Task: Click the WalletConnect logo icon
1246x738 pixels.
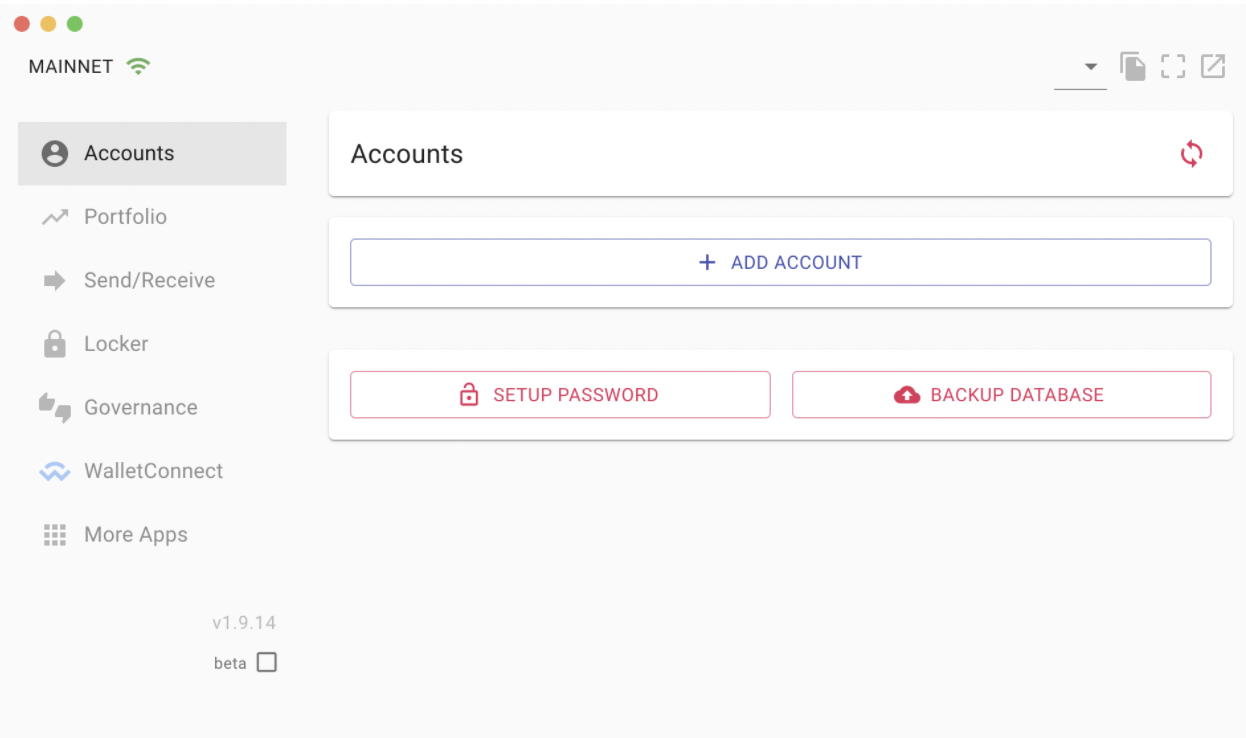Action: [54, 471]
